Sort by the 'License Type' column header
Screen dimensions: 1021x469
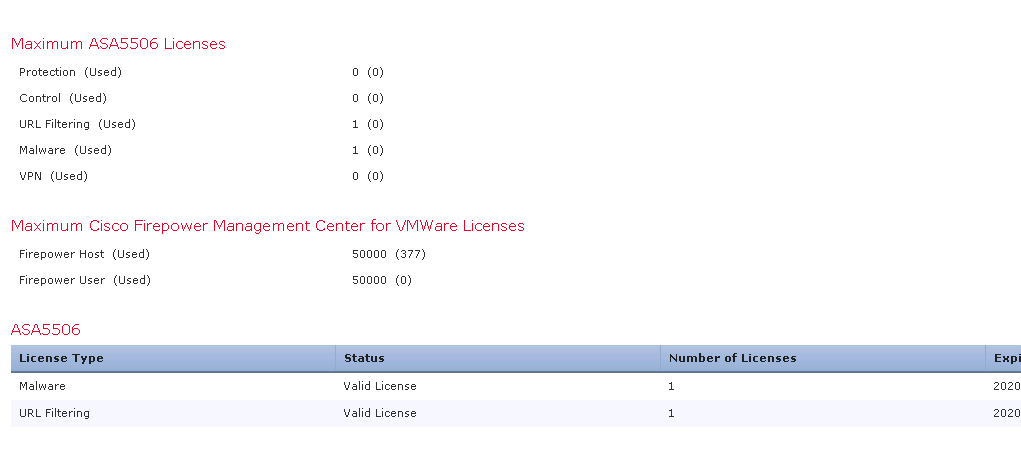pyautogui.click(x=173, y=358)
